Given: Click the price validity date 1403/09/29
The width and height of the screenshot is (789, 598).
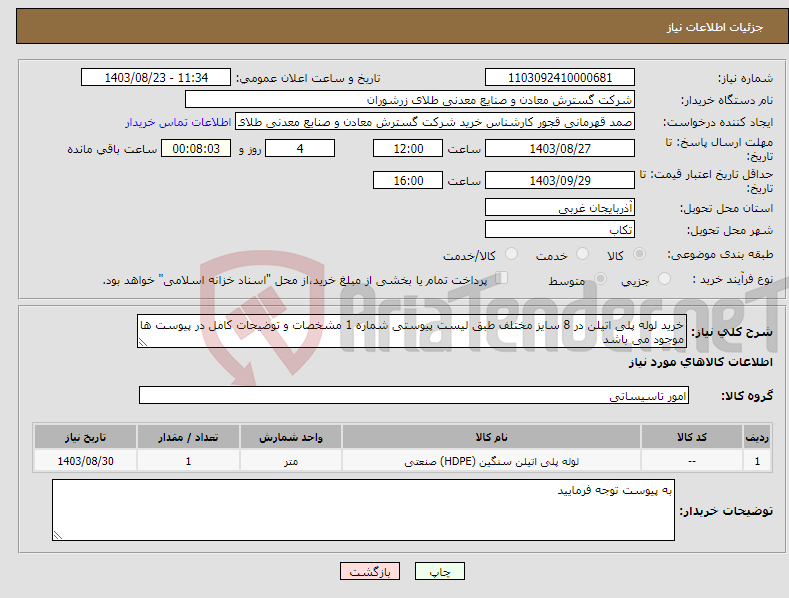Looking at the screenshot, I should (560, 180).
